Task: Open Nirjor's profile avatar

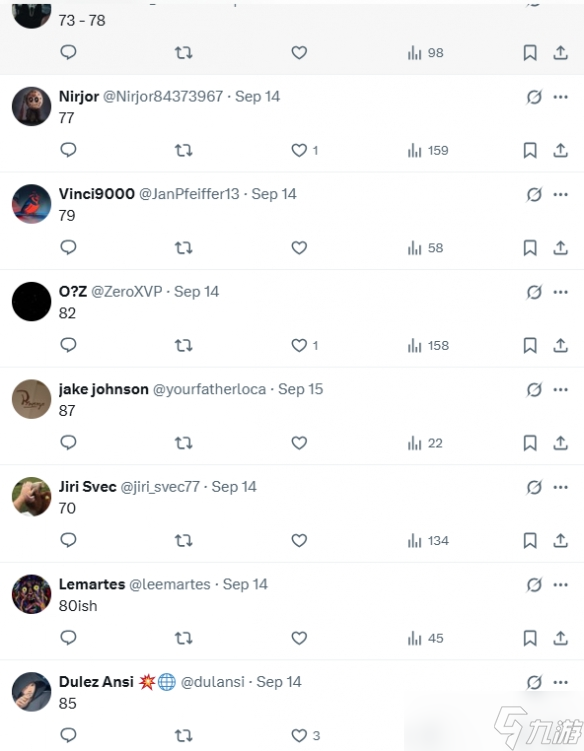Action: point(32,106)
